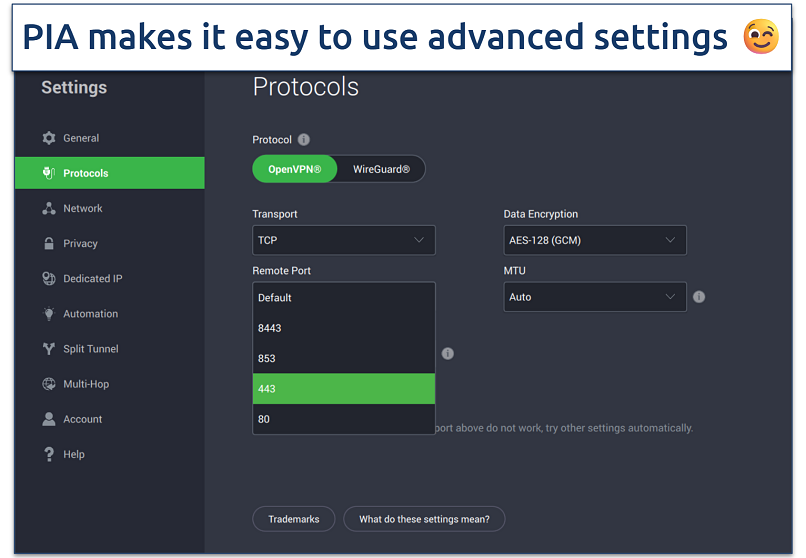Screen dimensions: 806x558
Task: Click the Automation lightbulb icon
Action: (48, 314)
